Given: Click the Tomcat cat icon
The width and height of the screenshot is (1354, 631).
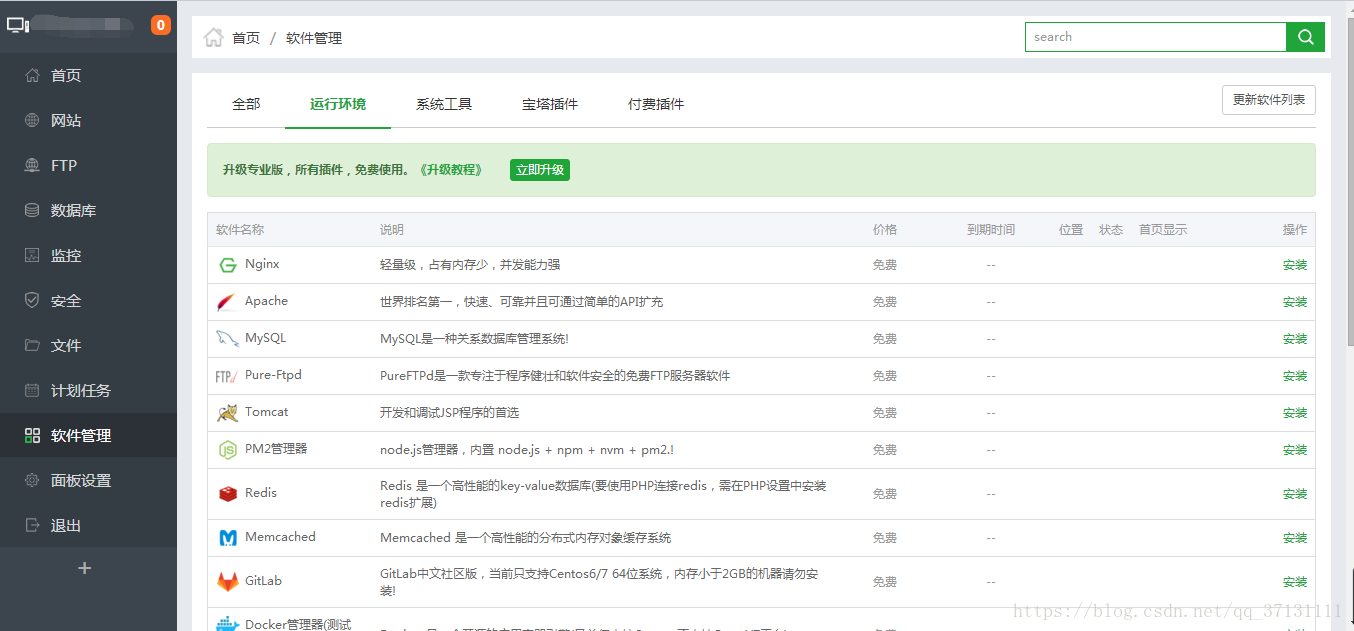Looking at the screenshot, I should 227,412.
